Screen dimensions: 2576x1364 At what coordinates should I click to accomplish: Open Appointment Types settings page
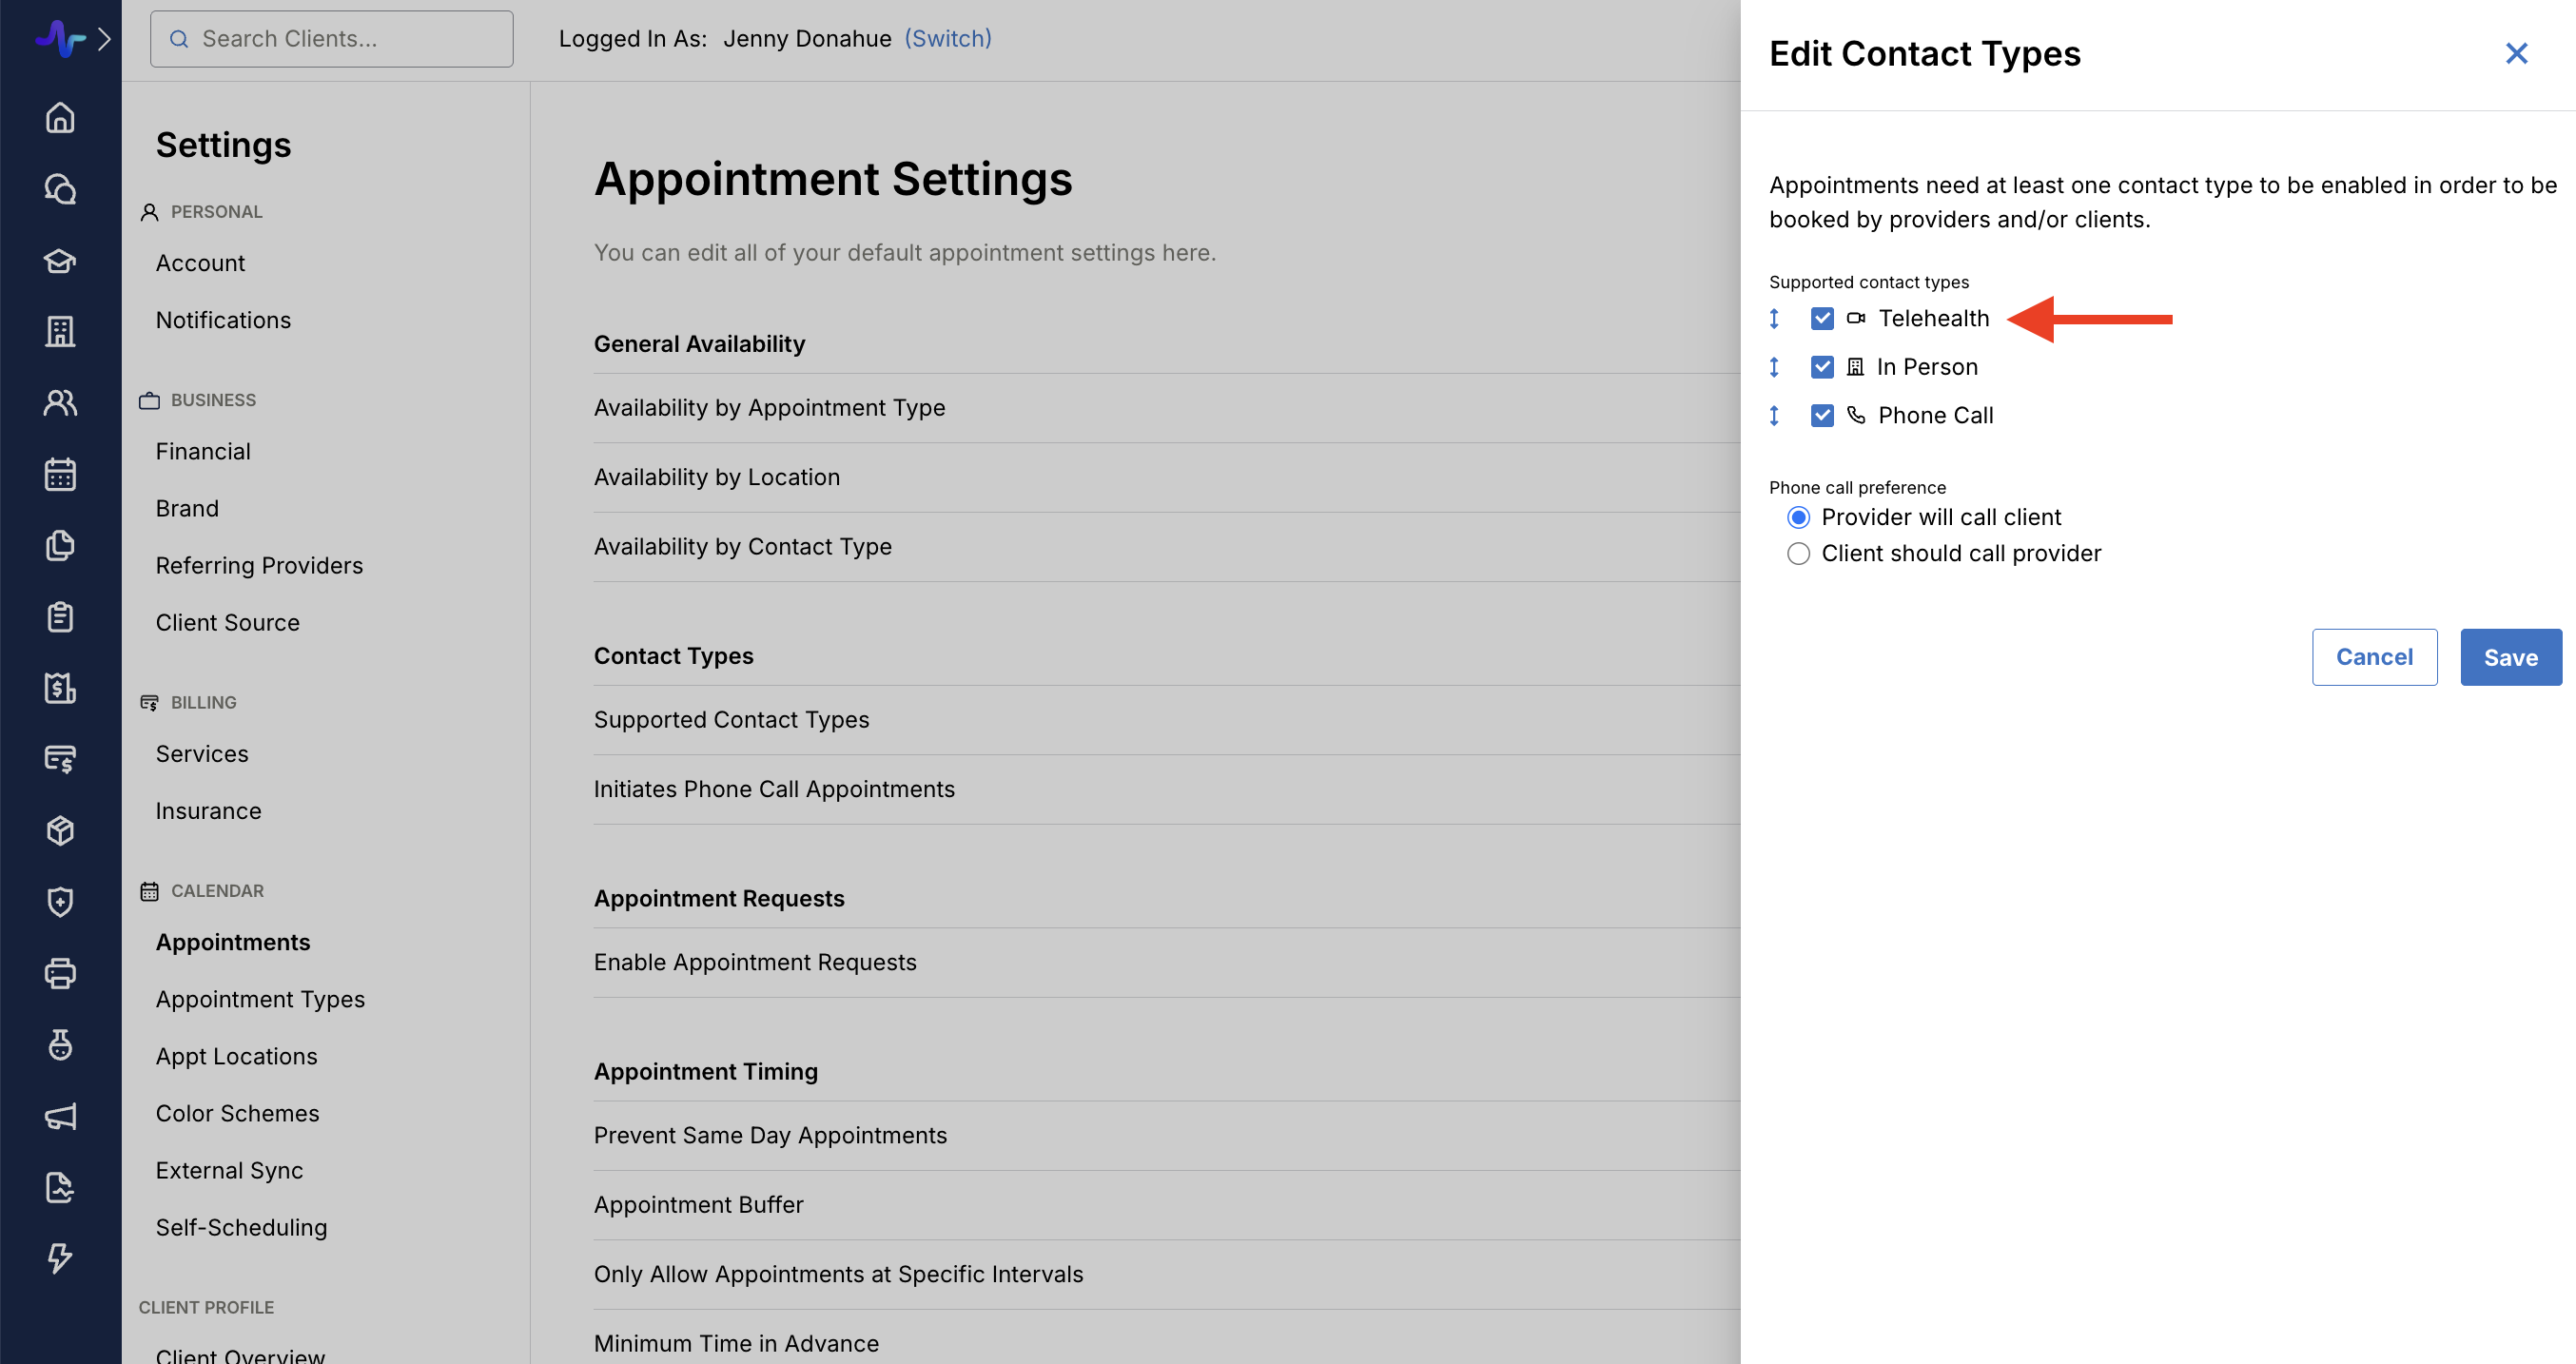(260, 999)
